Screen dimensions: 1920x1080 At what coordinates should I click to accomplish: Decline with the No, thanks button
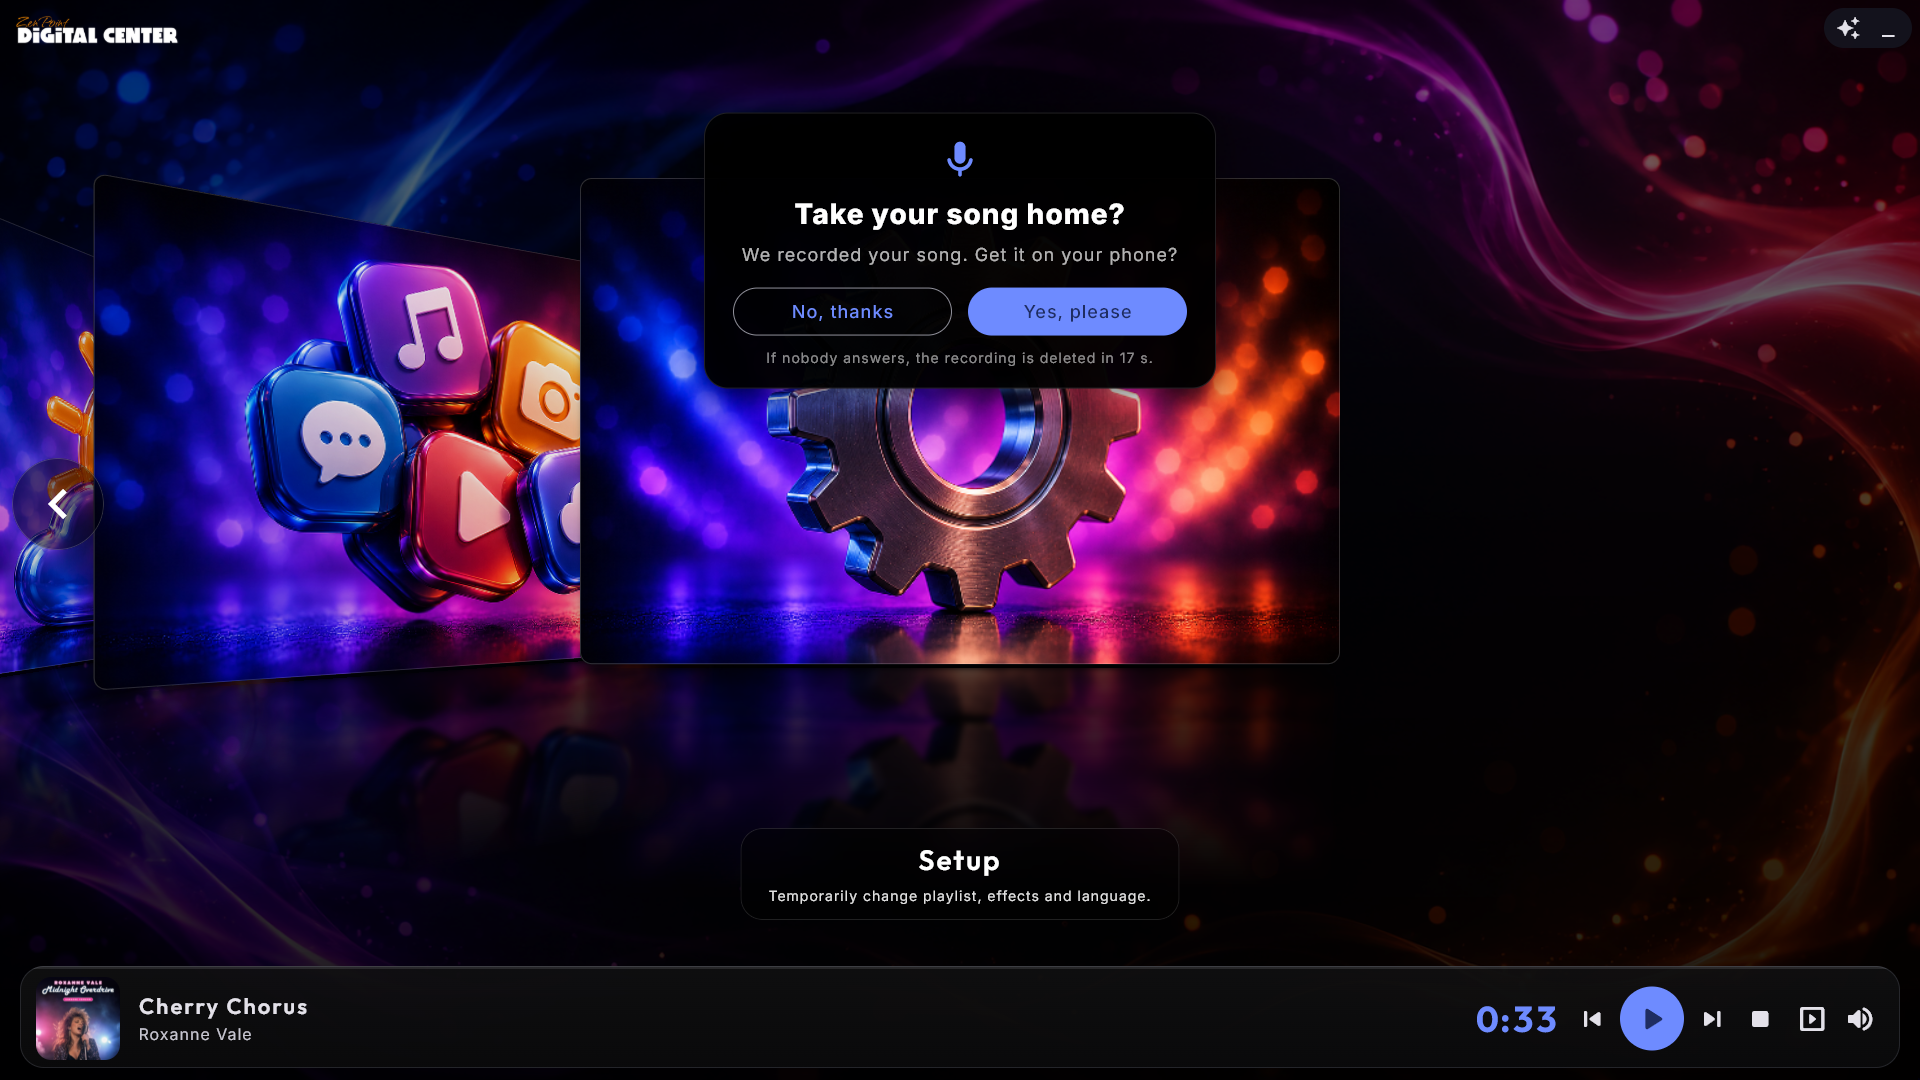click(842, 312)
